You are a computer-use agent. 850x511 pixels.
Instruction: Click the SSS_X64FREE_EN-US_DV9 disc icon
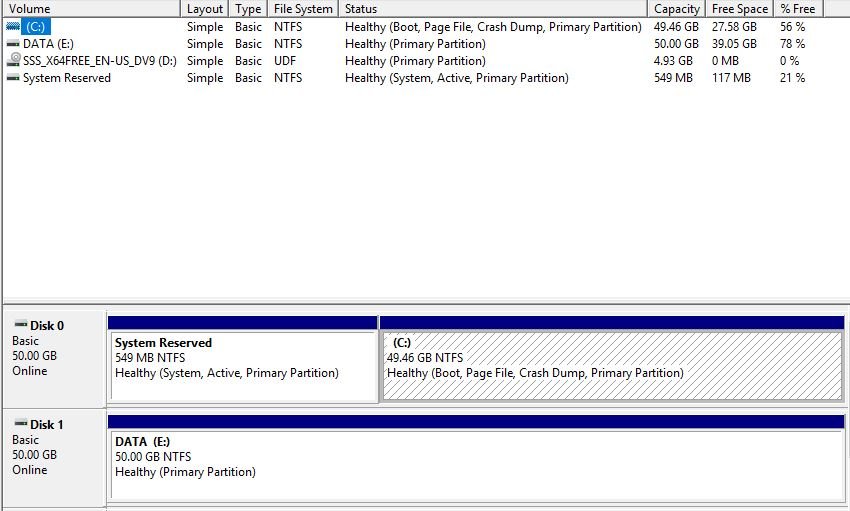(14, 60)
